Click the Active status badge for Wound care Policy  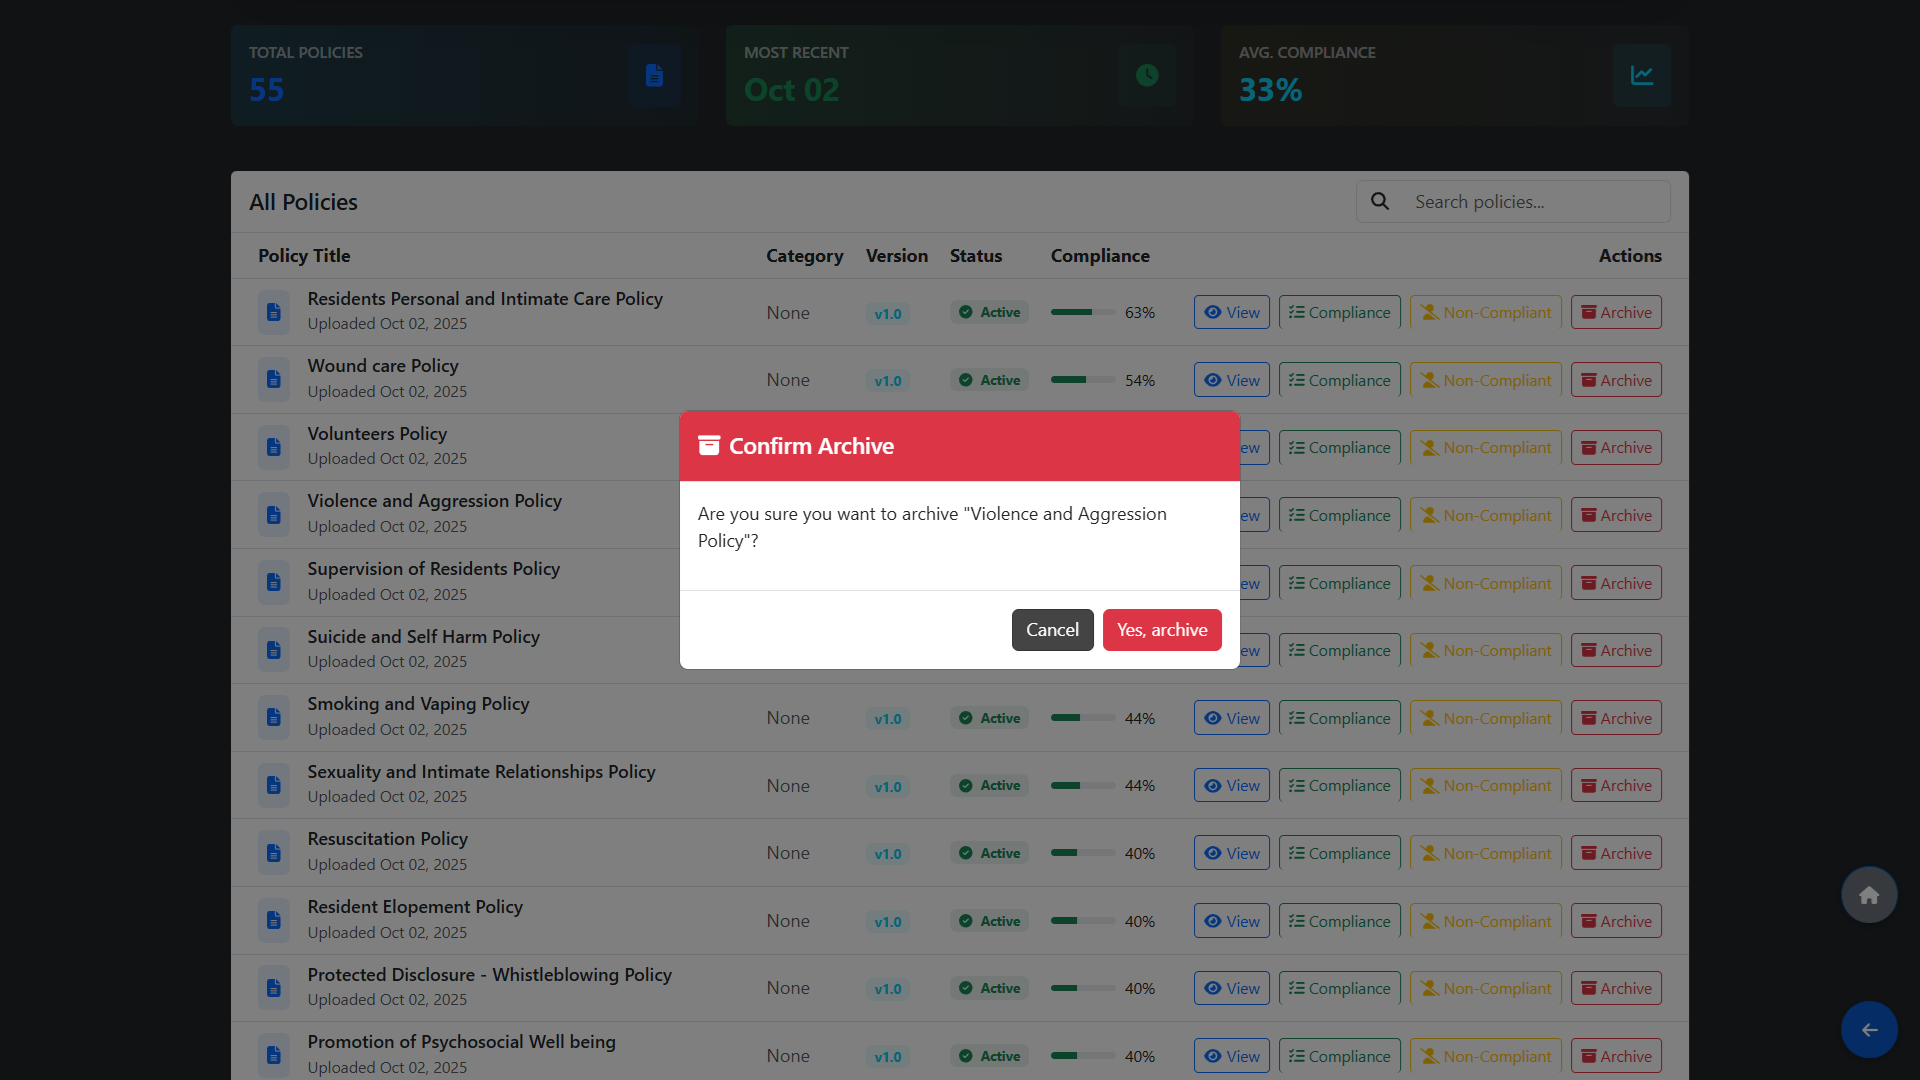click(x=990, y=380)
